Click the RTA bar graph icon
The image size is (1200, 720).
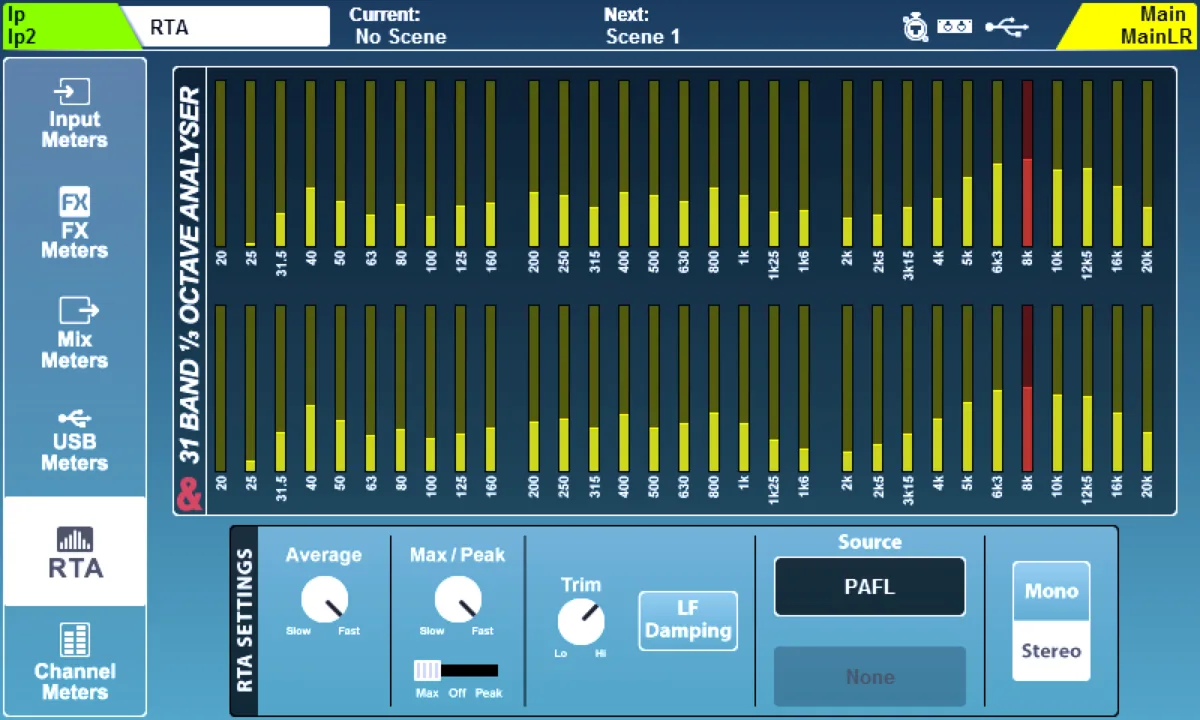(75, 539)
